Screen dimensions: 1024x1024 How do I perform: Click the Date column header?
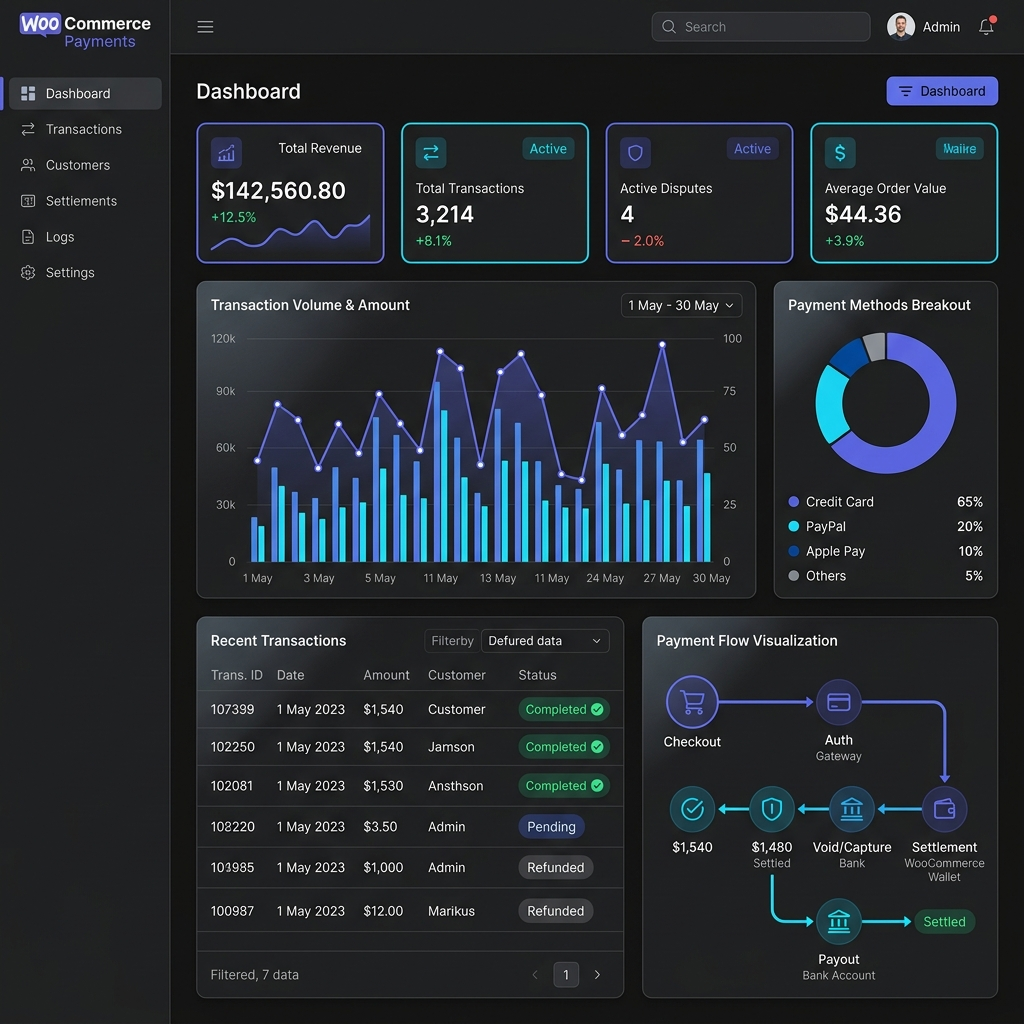[x=291, y=675]
